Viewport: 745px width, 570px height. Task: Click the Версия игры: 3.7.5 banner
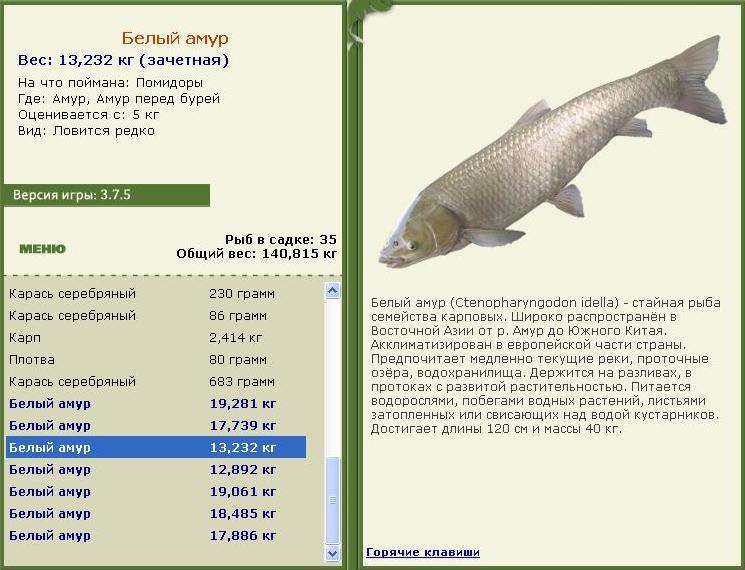[x=107, y=195]
